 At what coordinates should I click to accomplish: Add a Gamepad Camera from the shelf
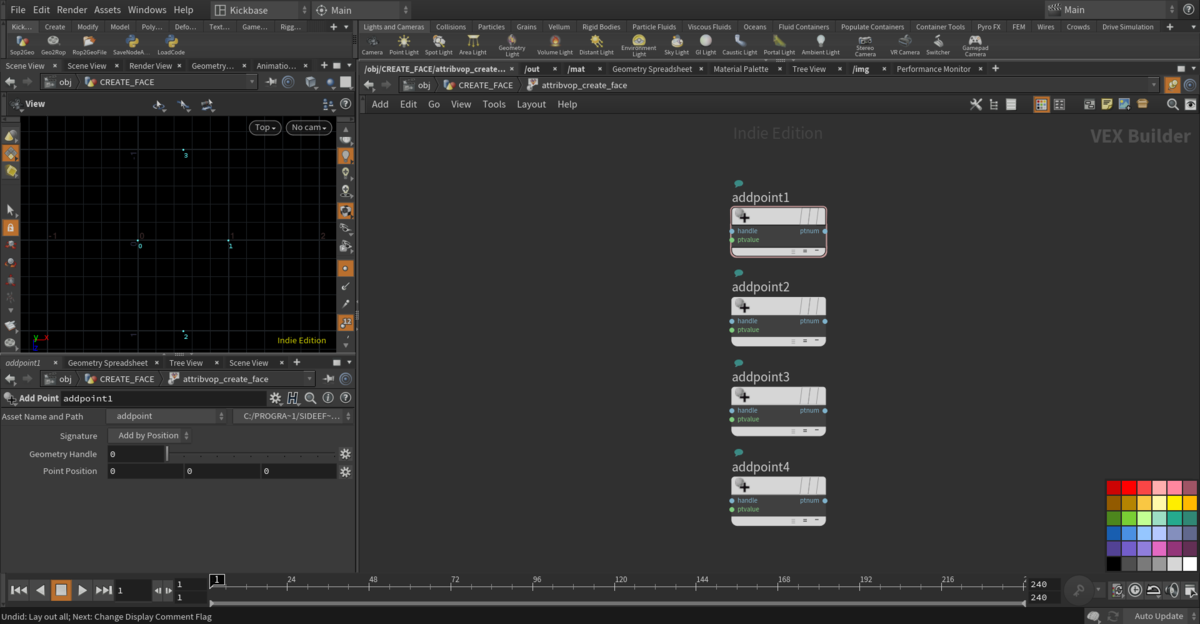click(975, 46)
